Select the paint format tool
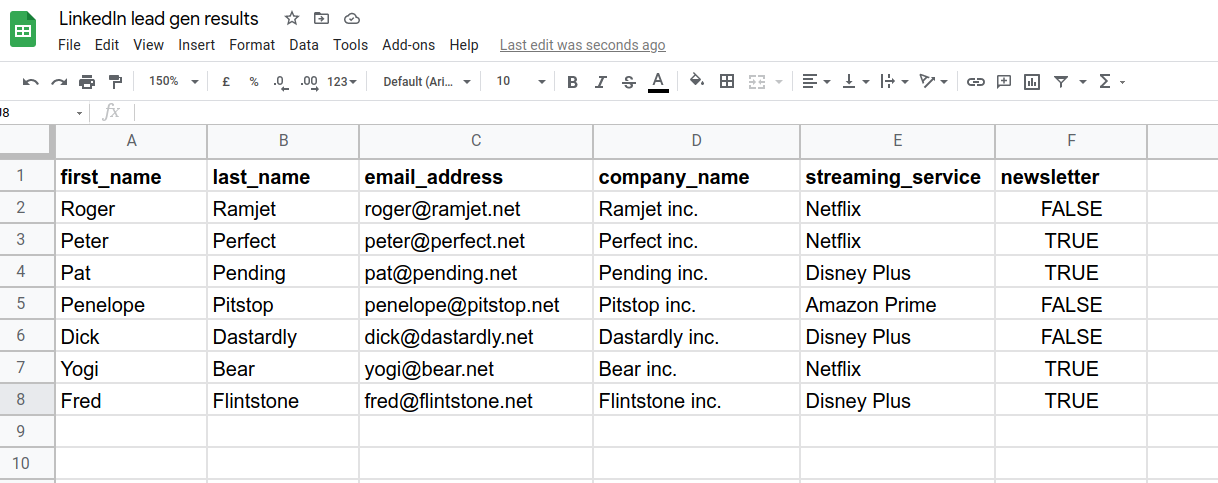The height and width of the screenshot is (483, 1218). pyautogui.click(x=115, y=82)
